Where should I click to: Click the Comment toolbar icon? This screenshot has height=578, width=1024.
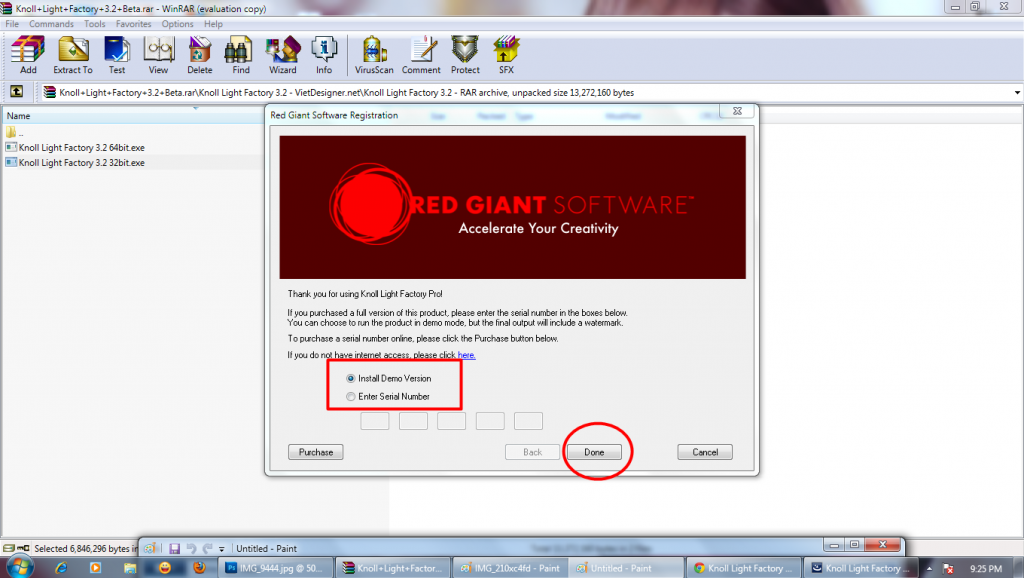pos(421,55)
